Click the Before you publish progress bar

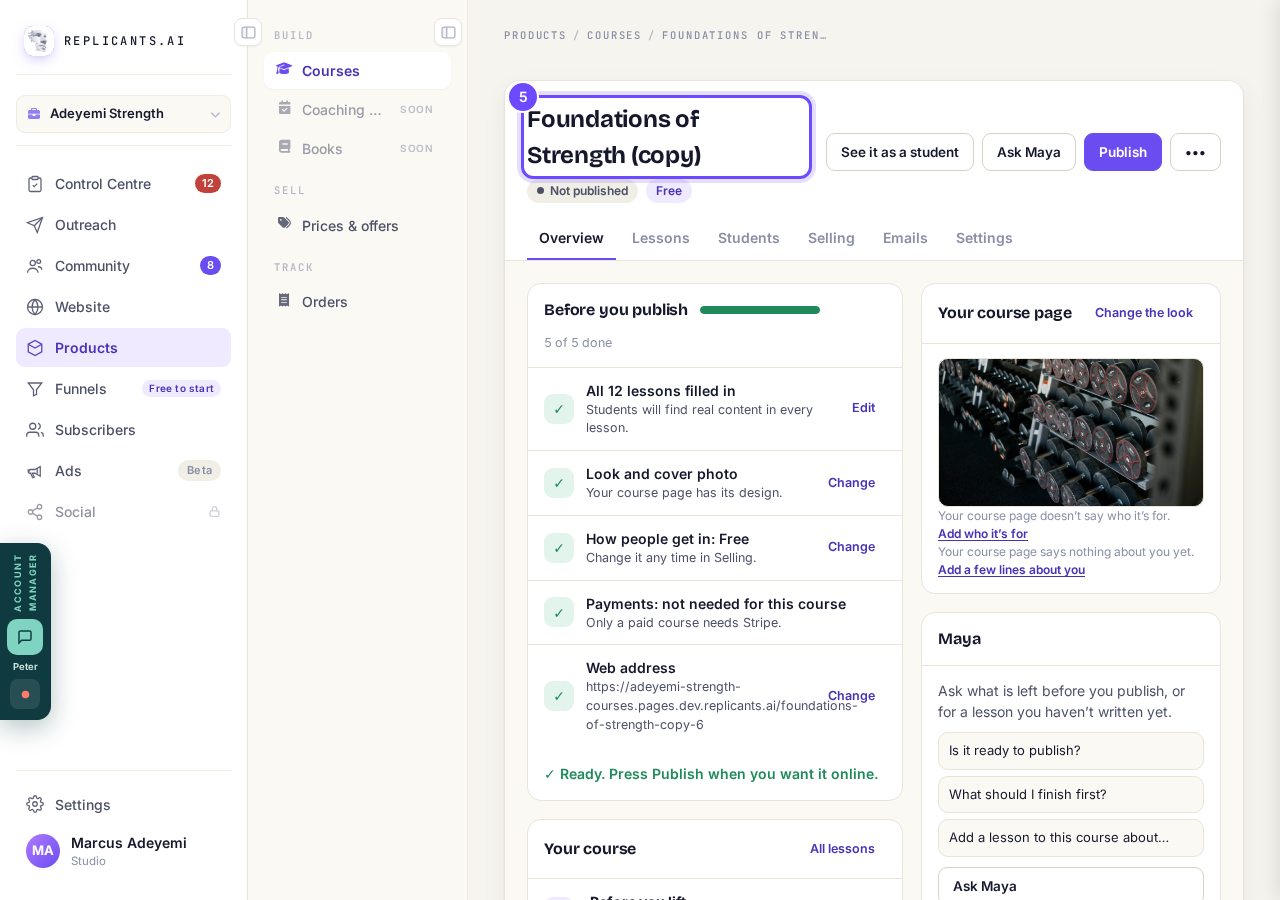760,310
